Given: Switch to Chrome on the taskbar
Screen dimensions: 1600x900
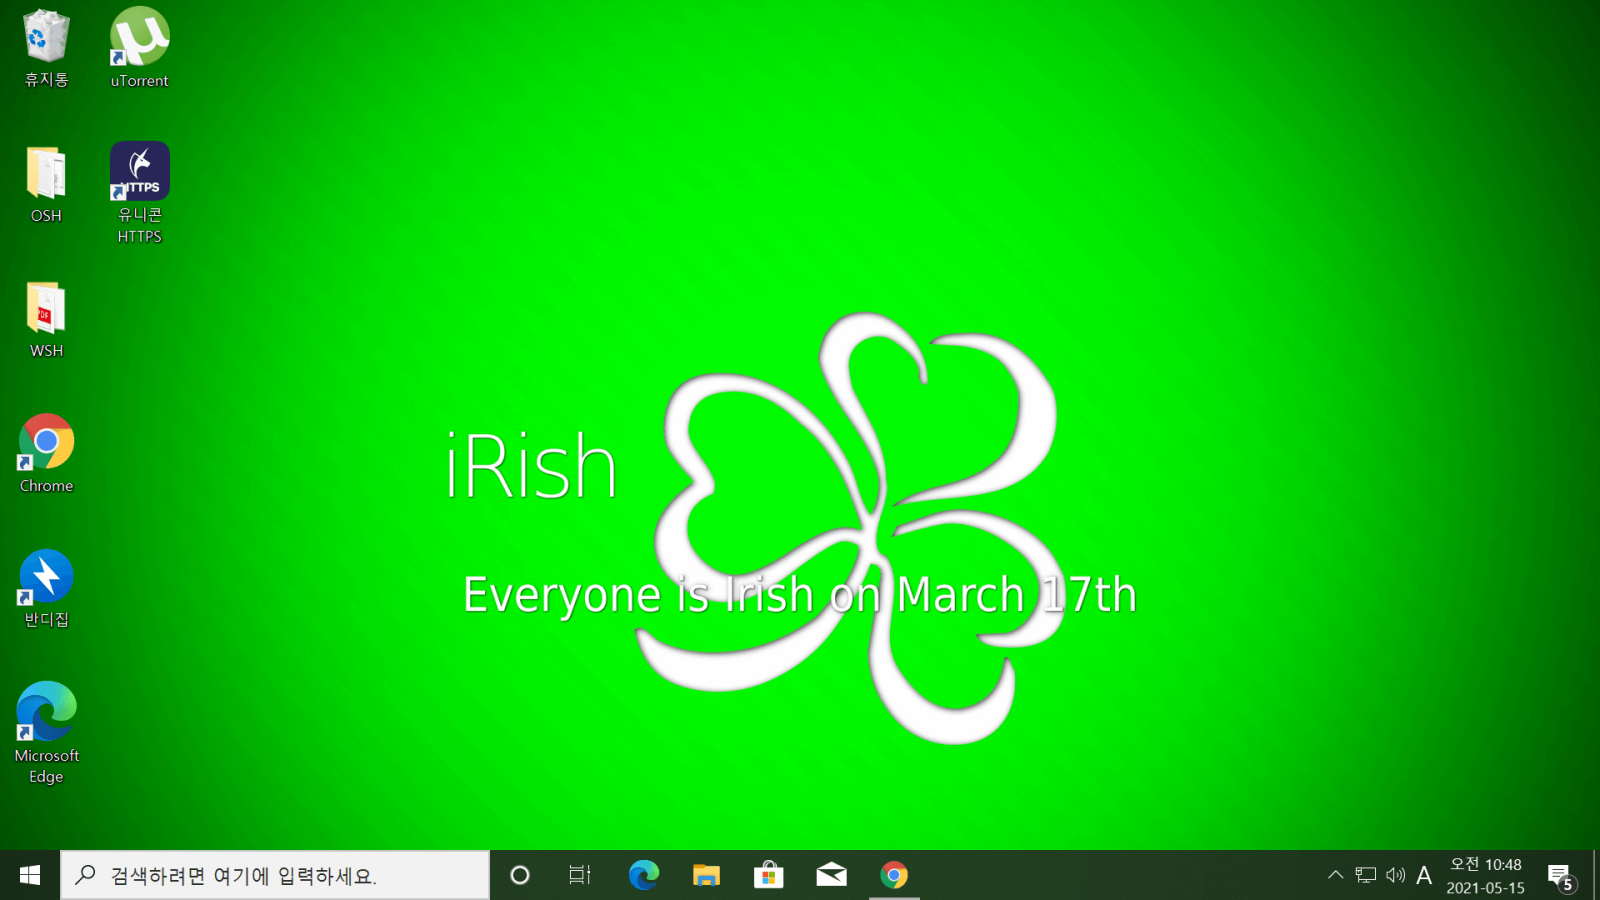Looking at the screenshot, I should point(894,875).
